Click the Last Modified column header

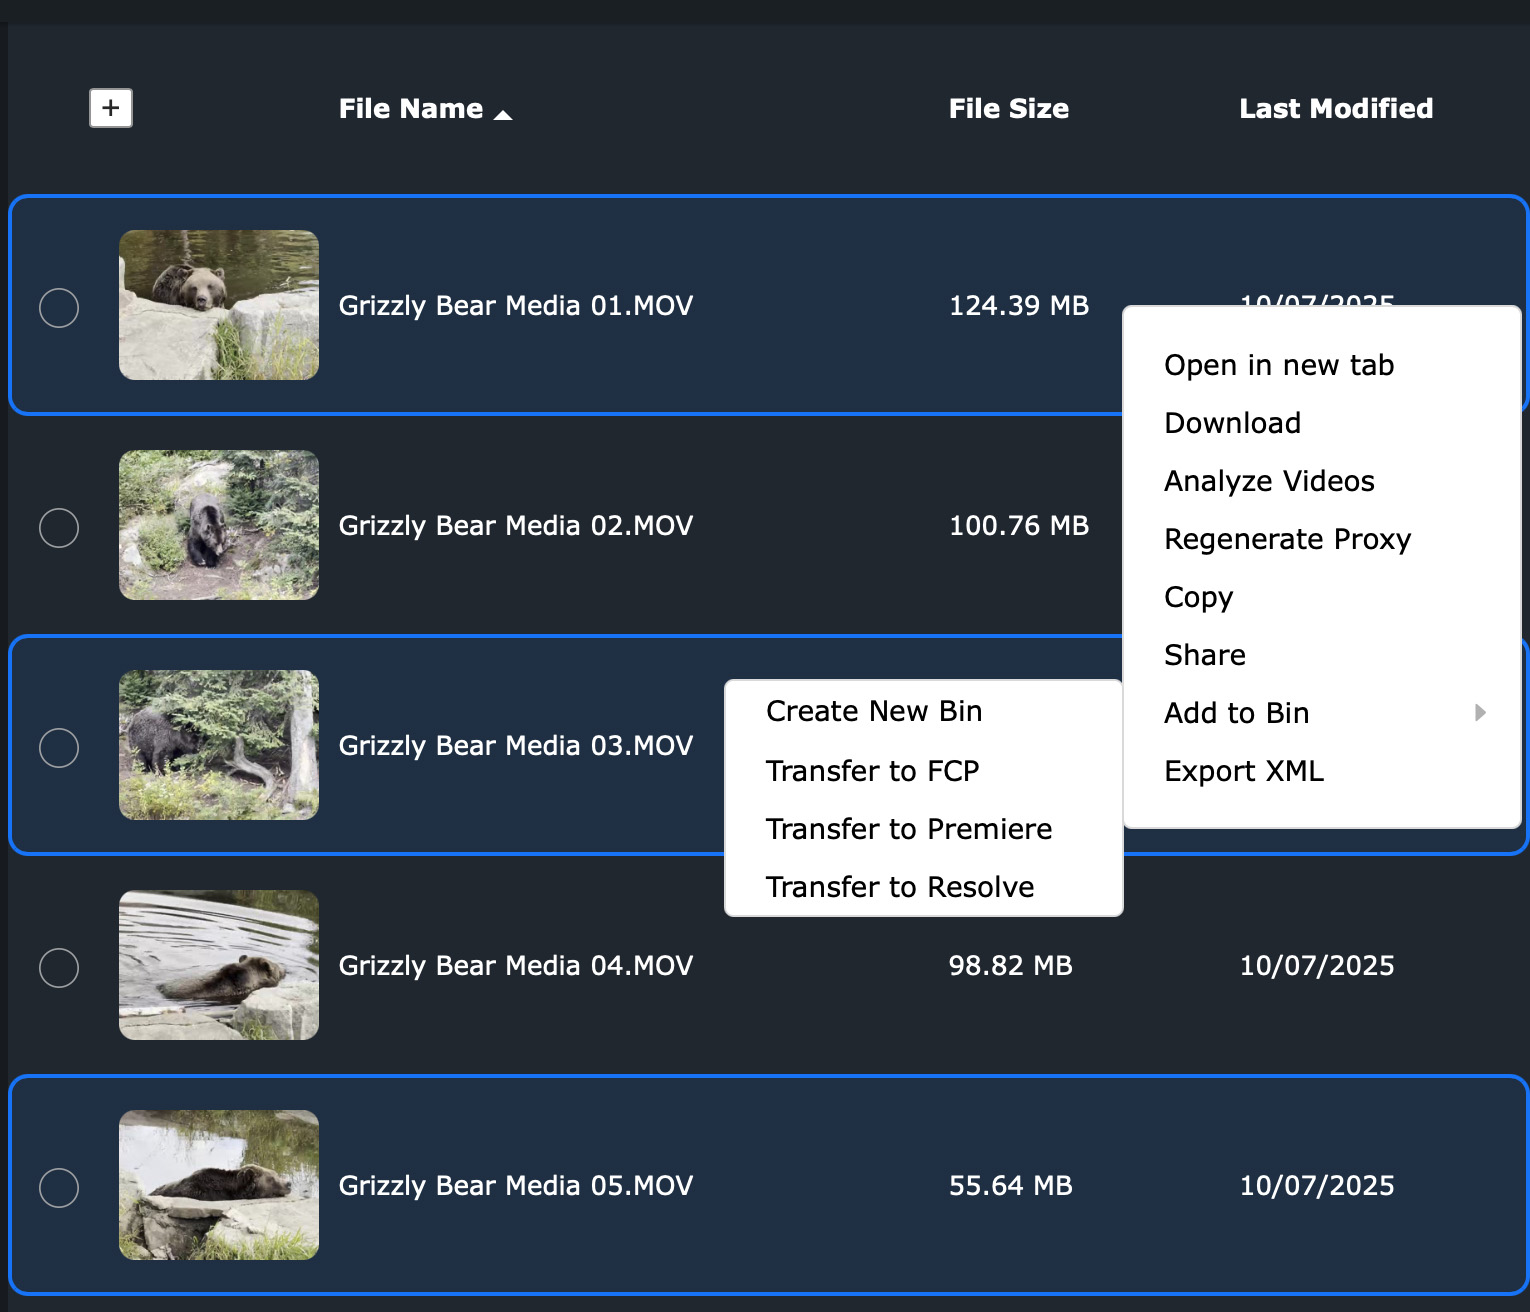click(1335, 108)
